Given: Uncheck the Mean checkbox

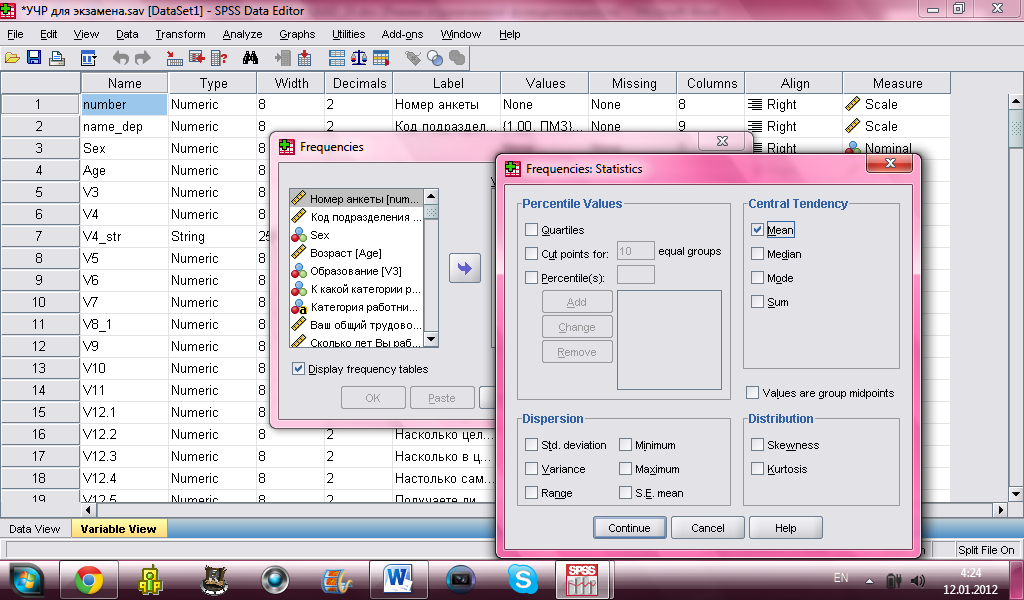Looking at the screenshot, I should pyautogui.click(x=758, y=230).
